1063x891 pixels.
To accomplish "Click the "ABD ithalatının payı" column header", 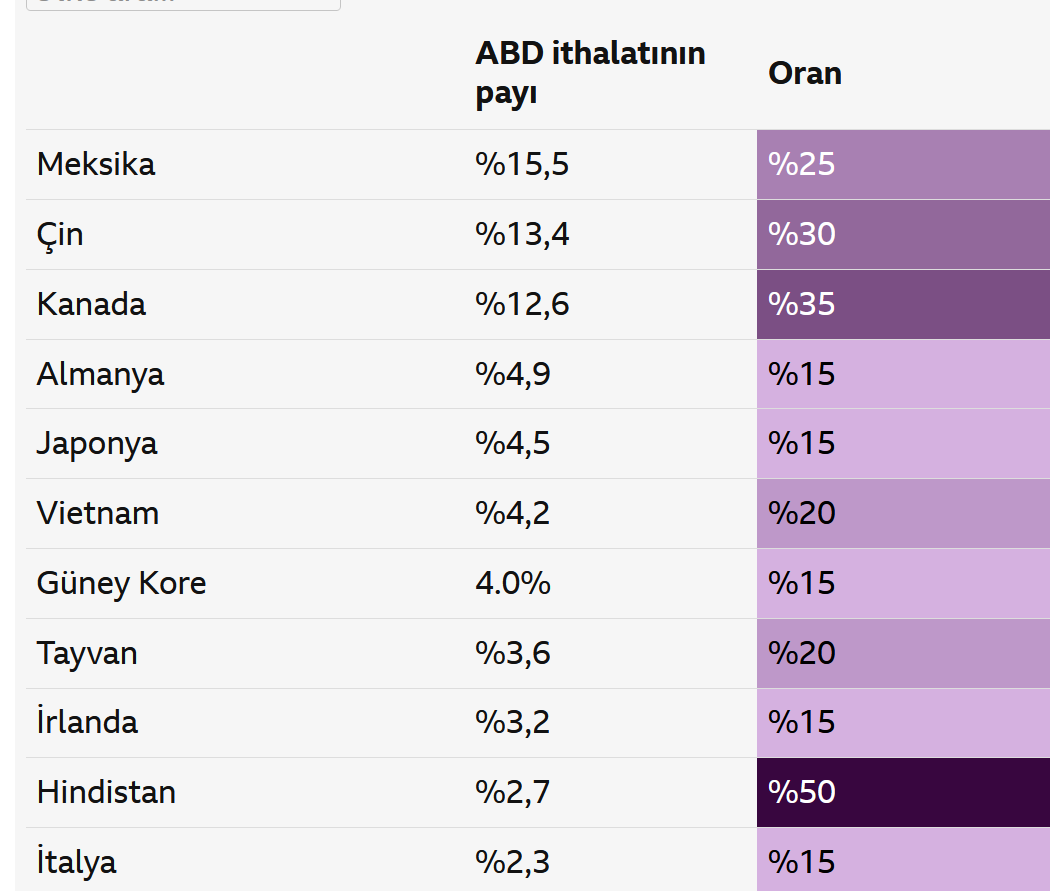I will pyautogui.click(x=590, y=73).
